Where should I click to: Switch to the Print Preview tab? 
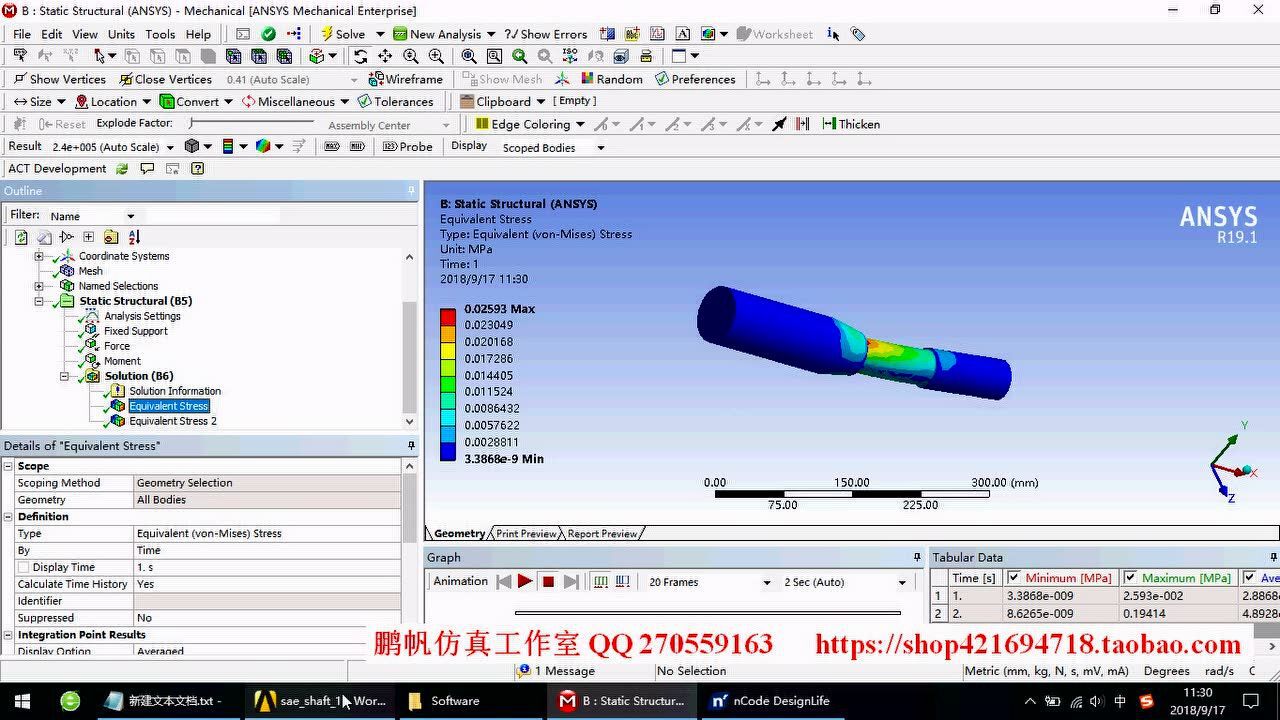click(524, 533)
